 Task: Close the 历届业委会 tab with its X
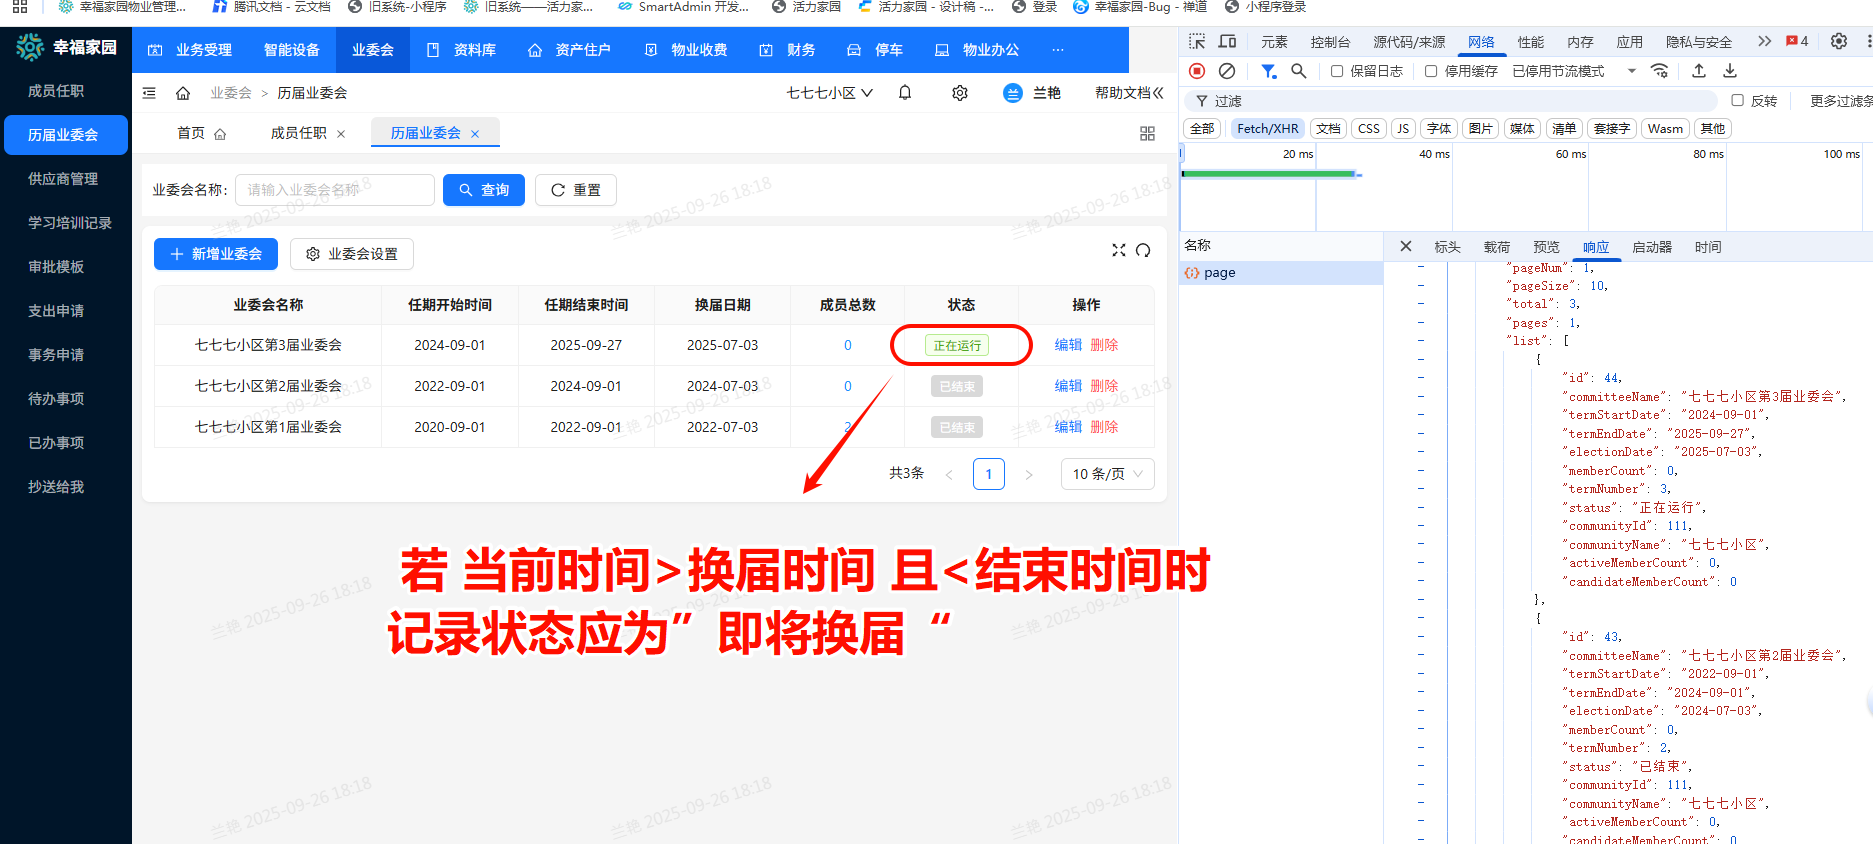[x=475, y=134]
